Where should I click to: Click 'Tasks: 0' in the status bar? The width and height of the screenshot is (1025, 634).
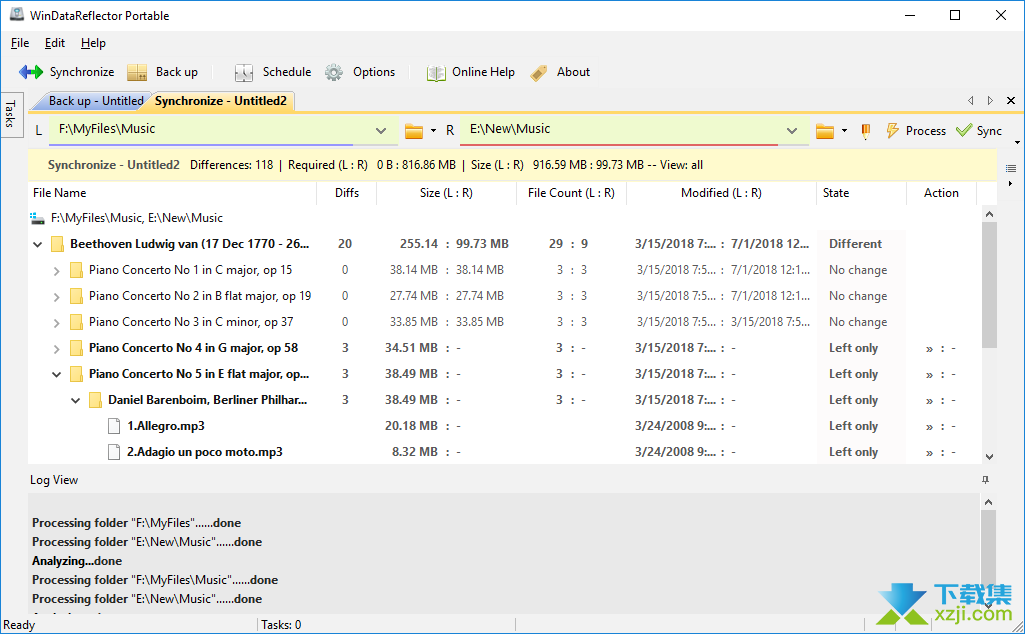(281, 625)
